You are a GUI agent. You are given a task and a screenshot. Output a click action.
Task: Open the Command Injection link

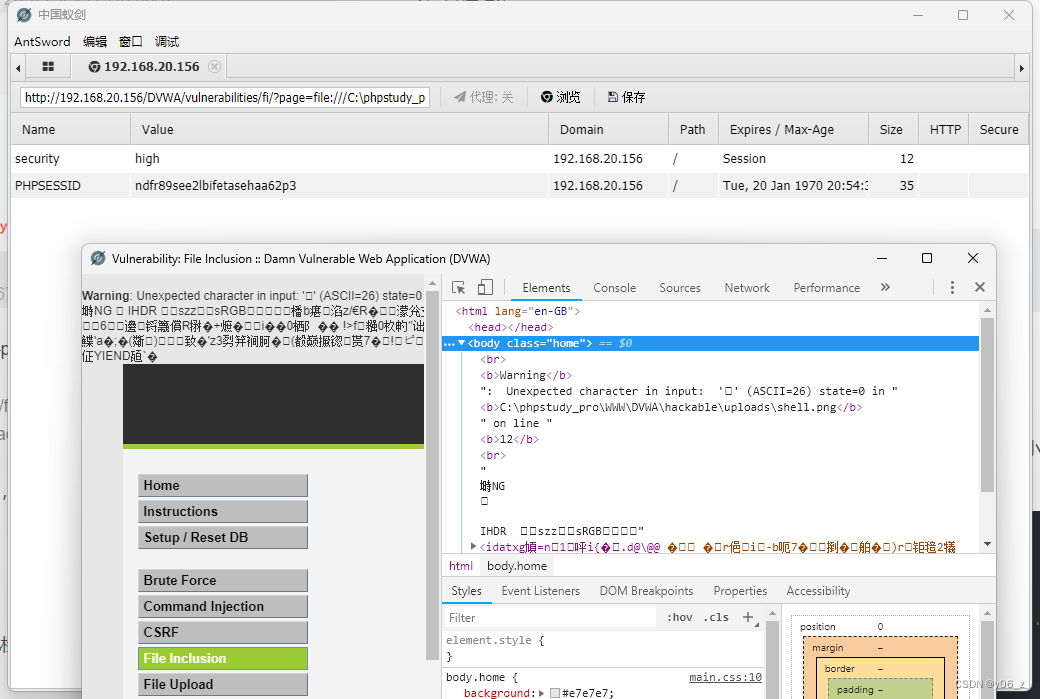[x=223, y=606]
